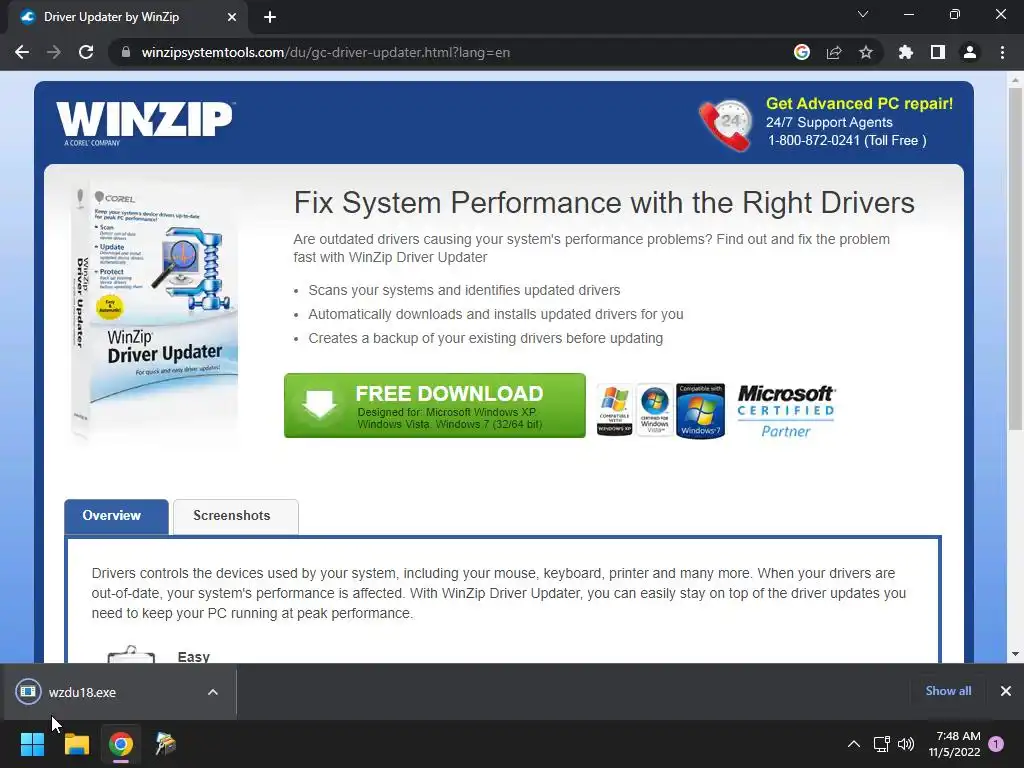The height and width of the screenshot is (768, 1024).
Task: Bookmark this page with the star icon
Action: [865, 52]
